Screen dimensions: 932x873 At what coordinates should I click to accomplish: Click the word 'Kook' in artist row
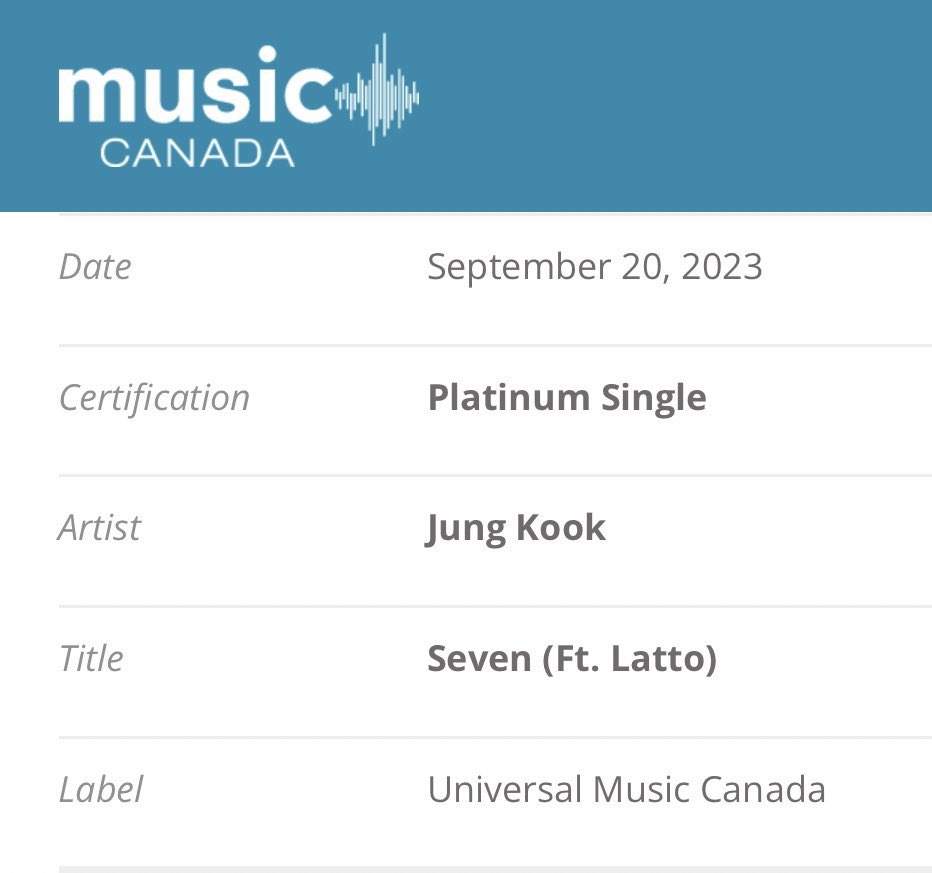tap(561, 528)
